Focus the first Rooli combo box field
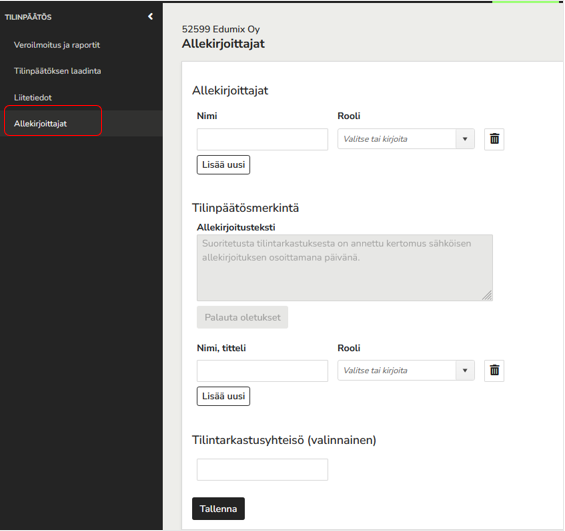 click(x=397, y=139)
